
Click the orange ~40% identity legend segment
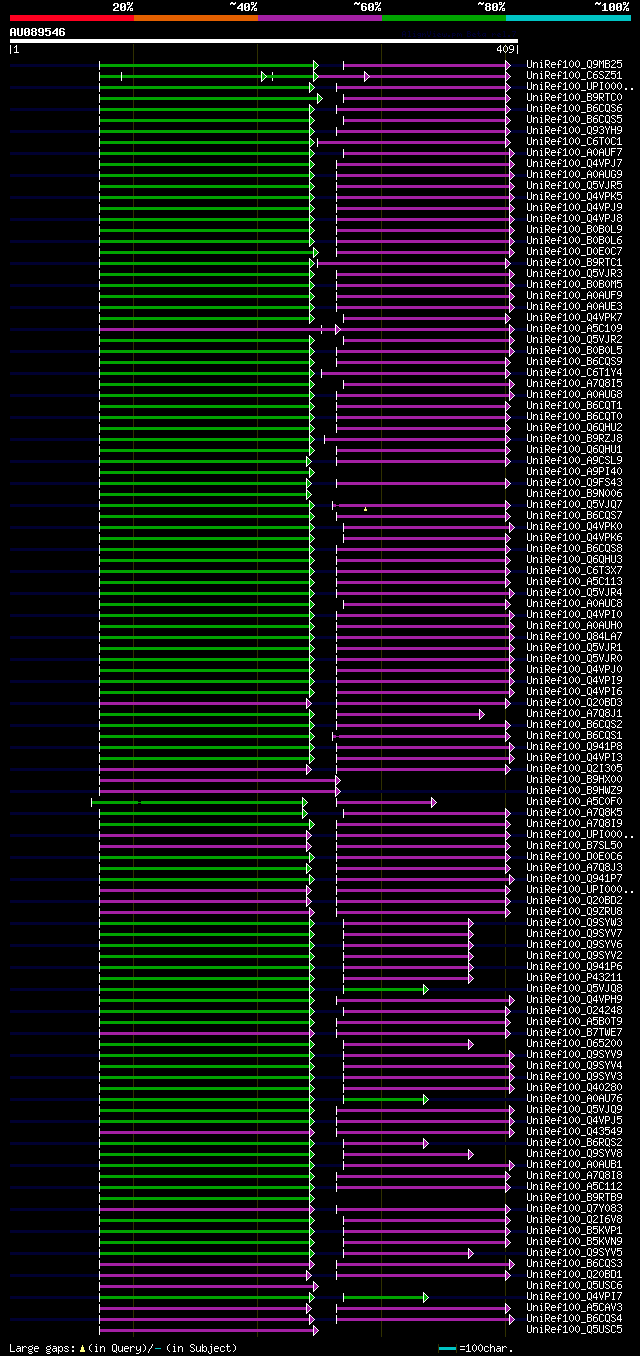[x=195, y=18]
